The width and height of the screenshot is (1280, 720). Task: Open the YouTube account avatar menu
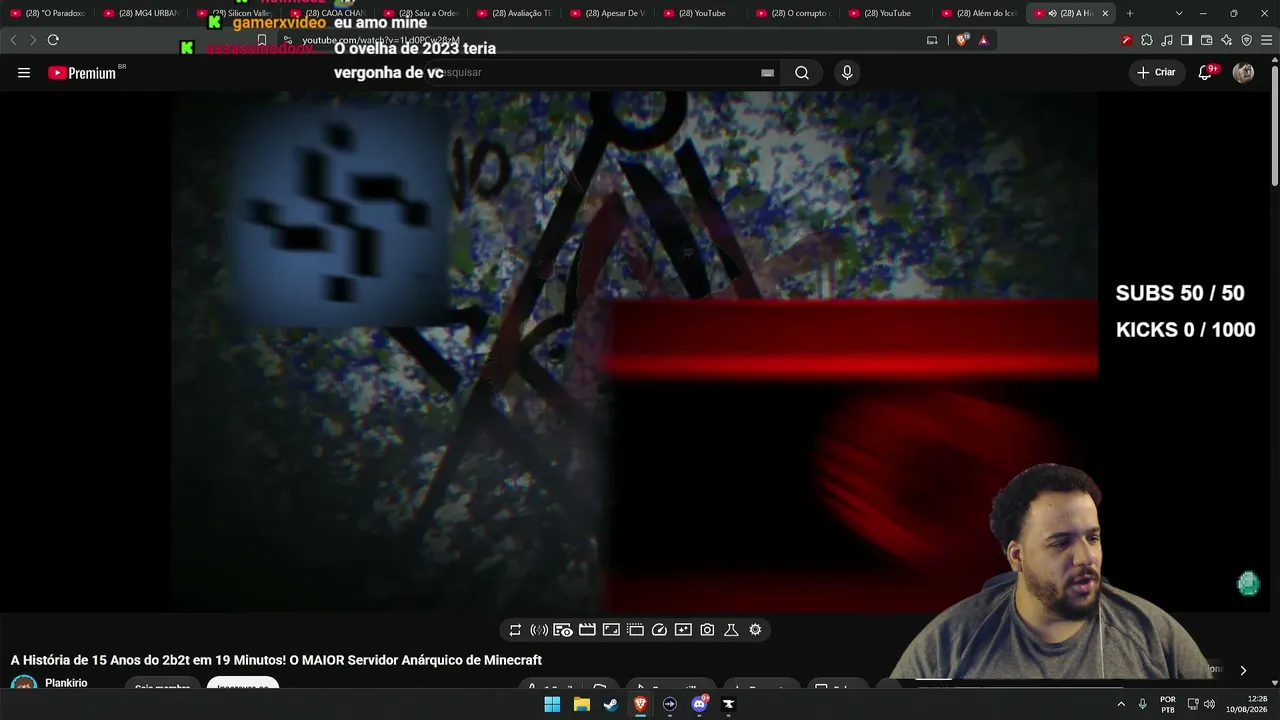coord(1243,73)
